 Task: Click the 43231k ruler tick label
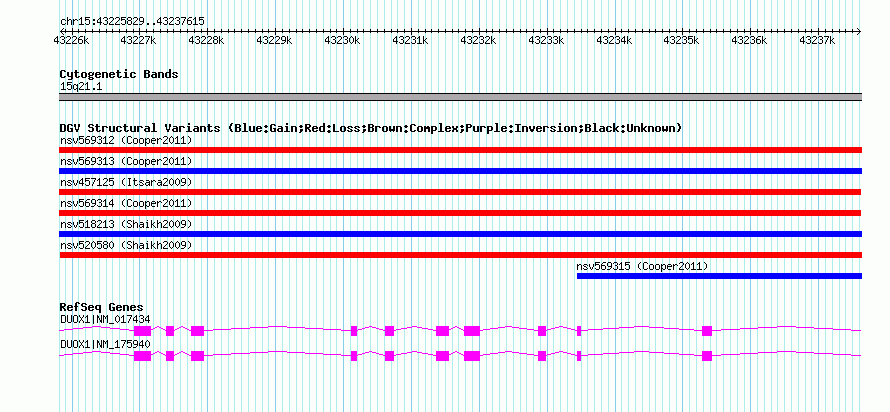coord(410,41)
